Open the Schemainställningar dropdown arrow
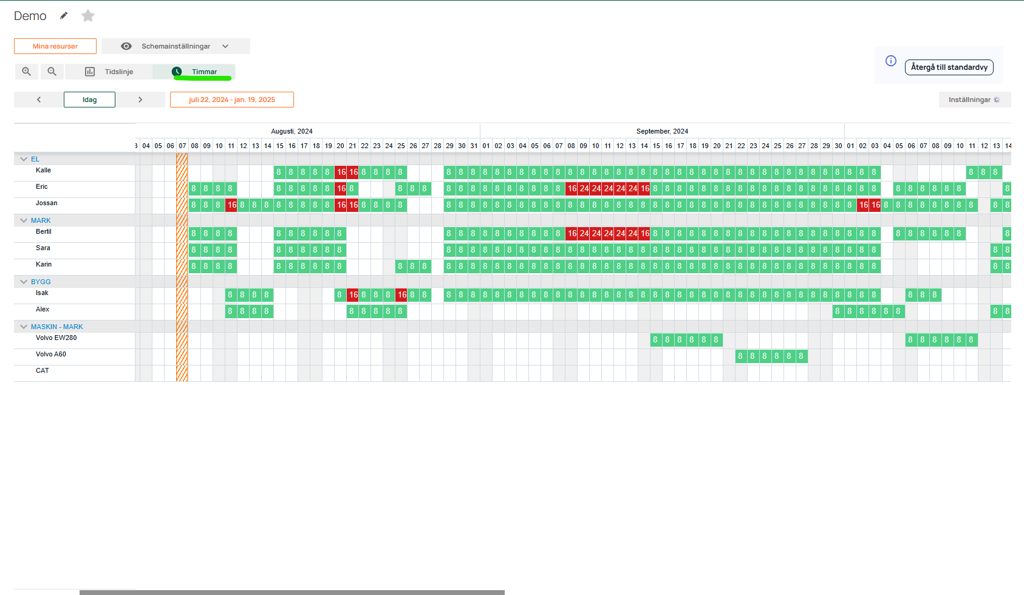This screenshot has width=1024, height=595. pos(225,46)
